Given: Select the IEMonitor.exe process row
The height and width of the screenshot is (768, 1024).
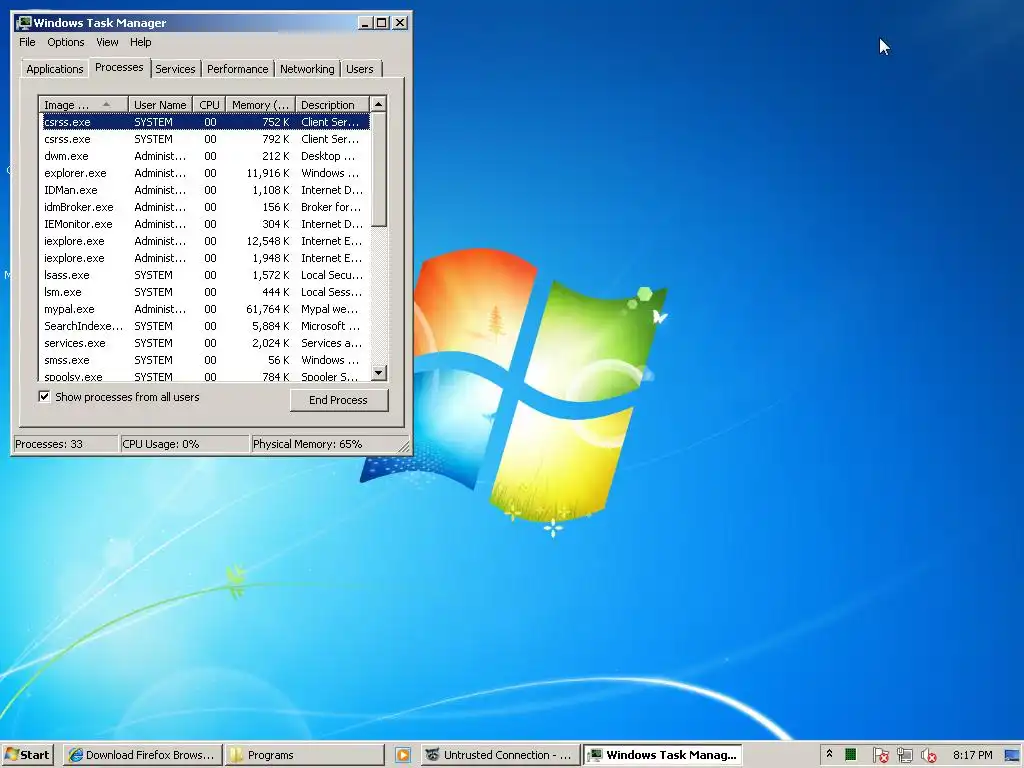Looking at the screenshot, I should coord(204,224).
